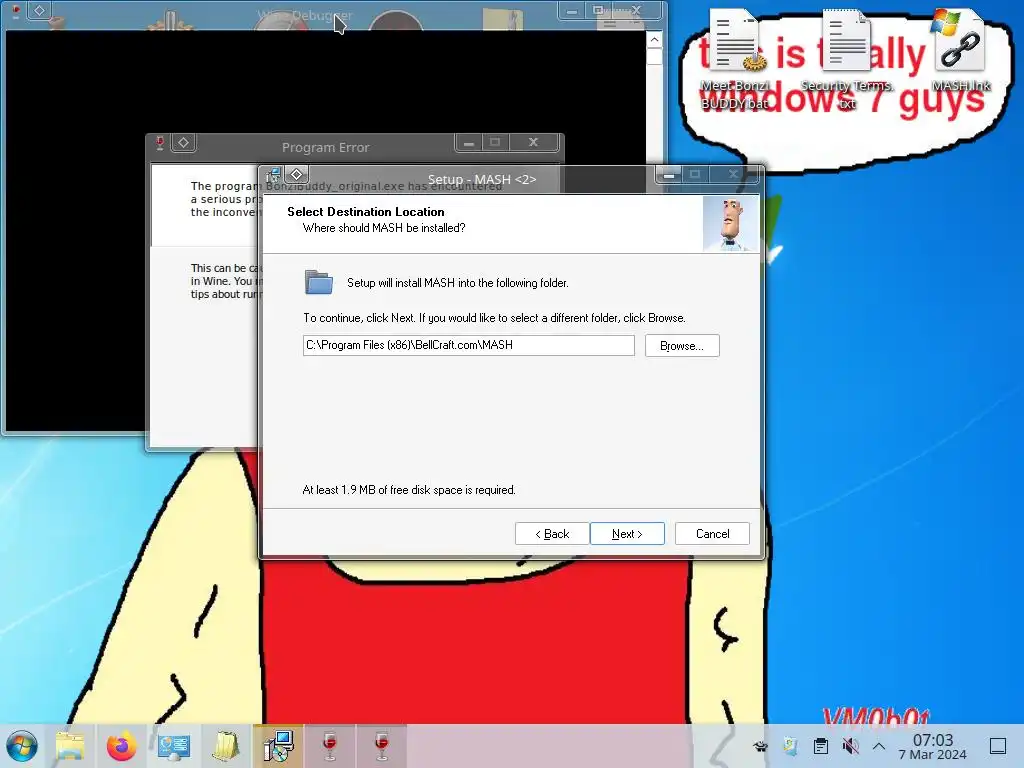
Task: Switch to the MASH setup taskbar entry
Action: [278, 746]
